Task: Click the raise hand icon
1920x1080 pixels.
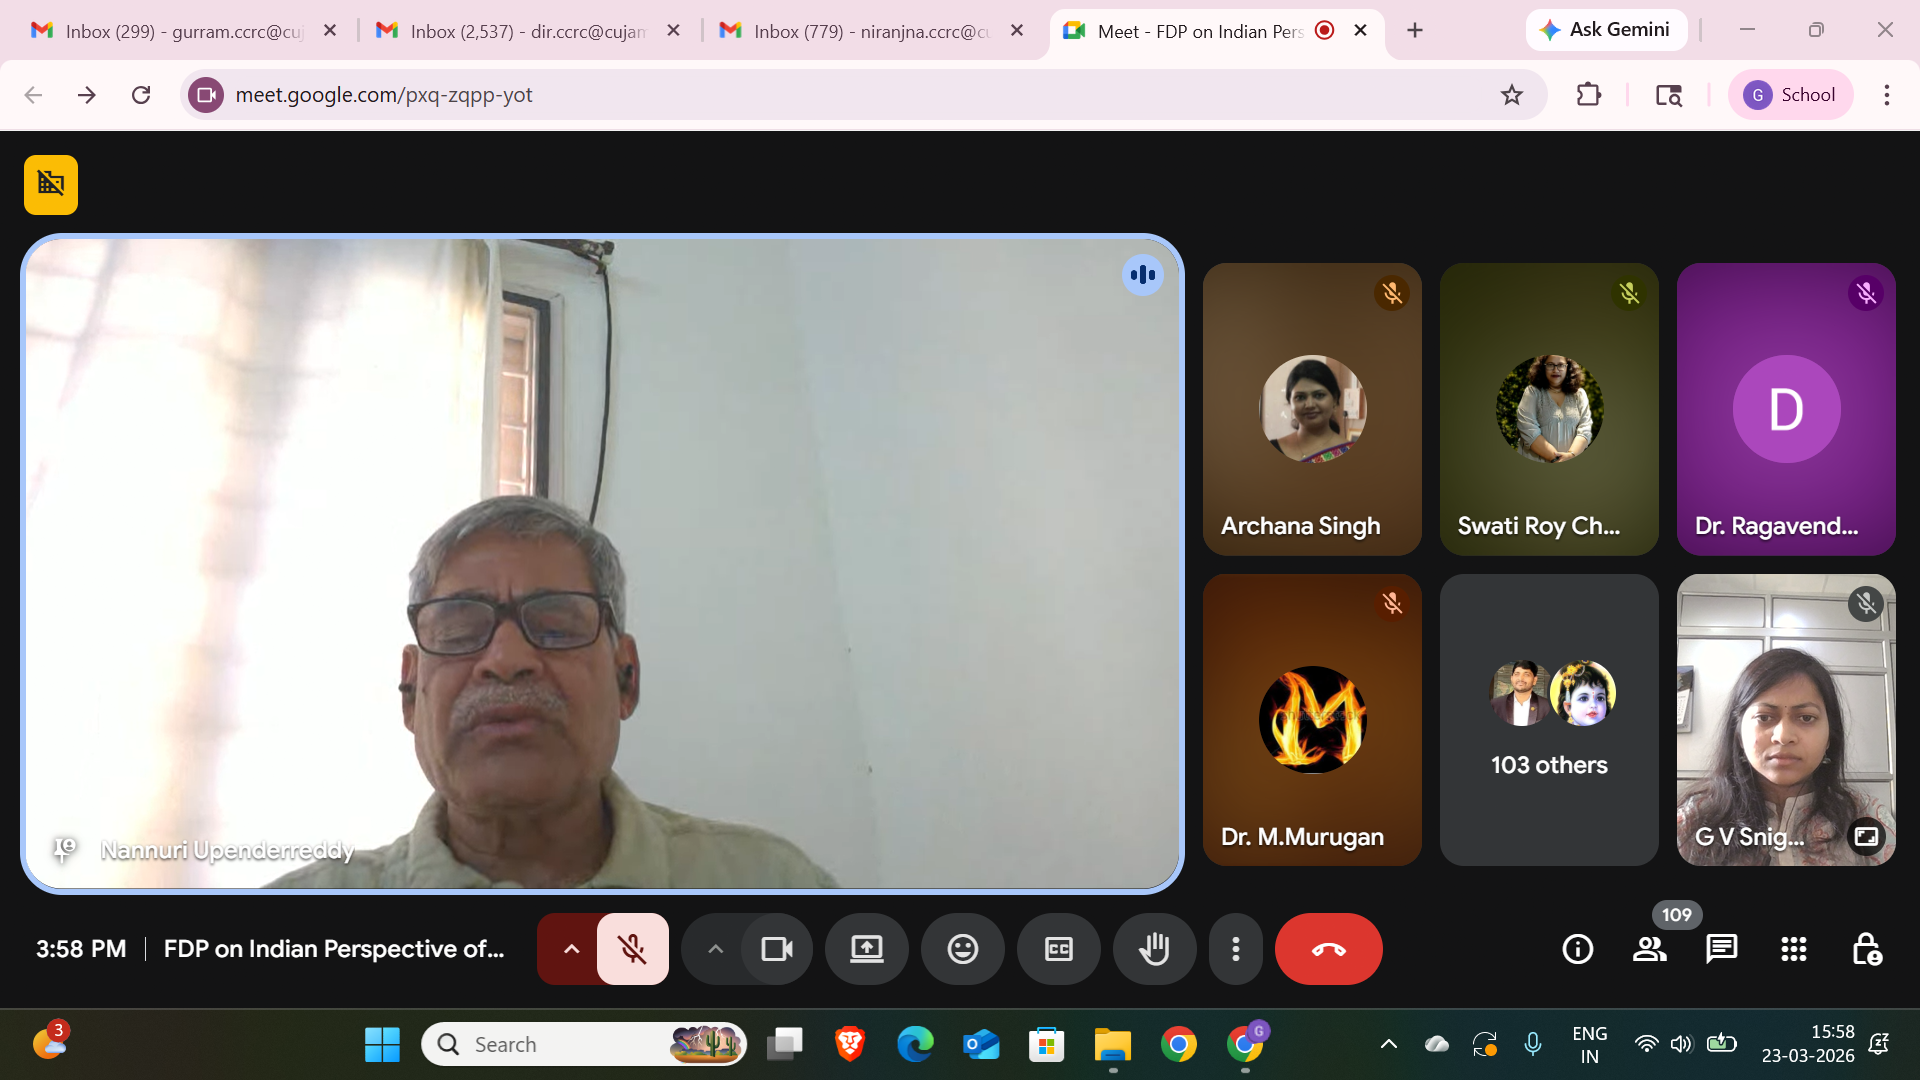Action: (x=1154, y=949)
